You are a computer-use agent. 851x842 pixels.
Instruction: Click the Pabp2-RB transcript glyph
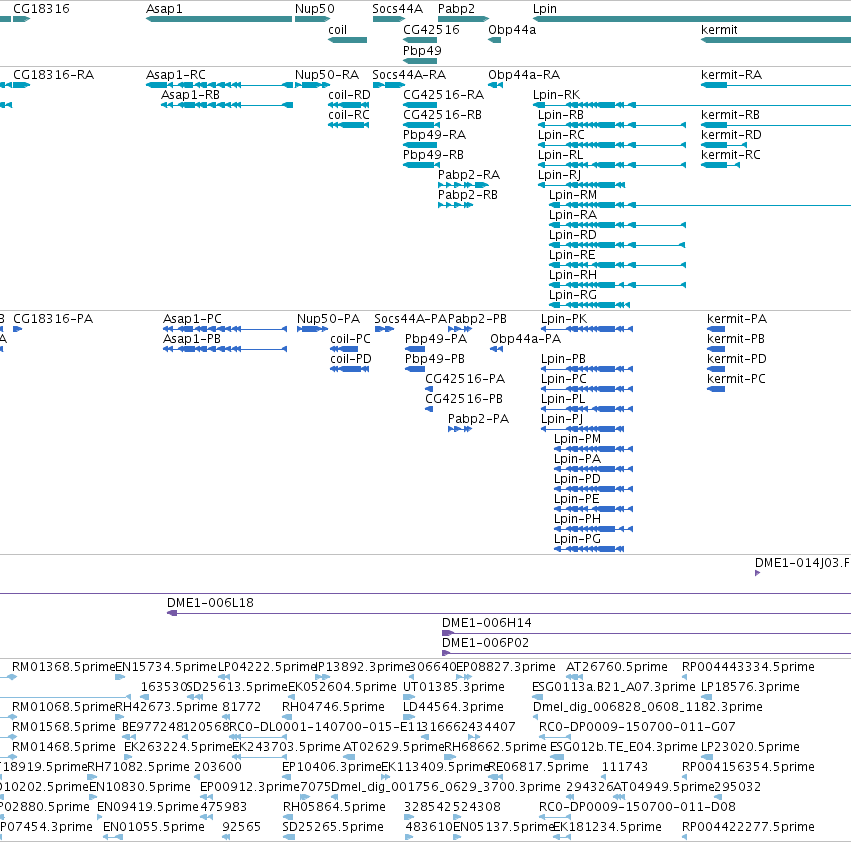coord(455,205)
